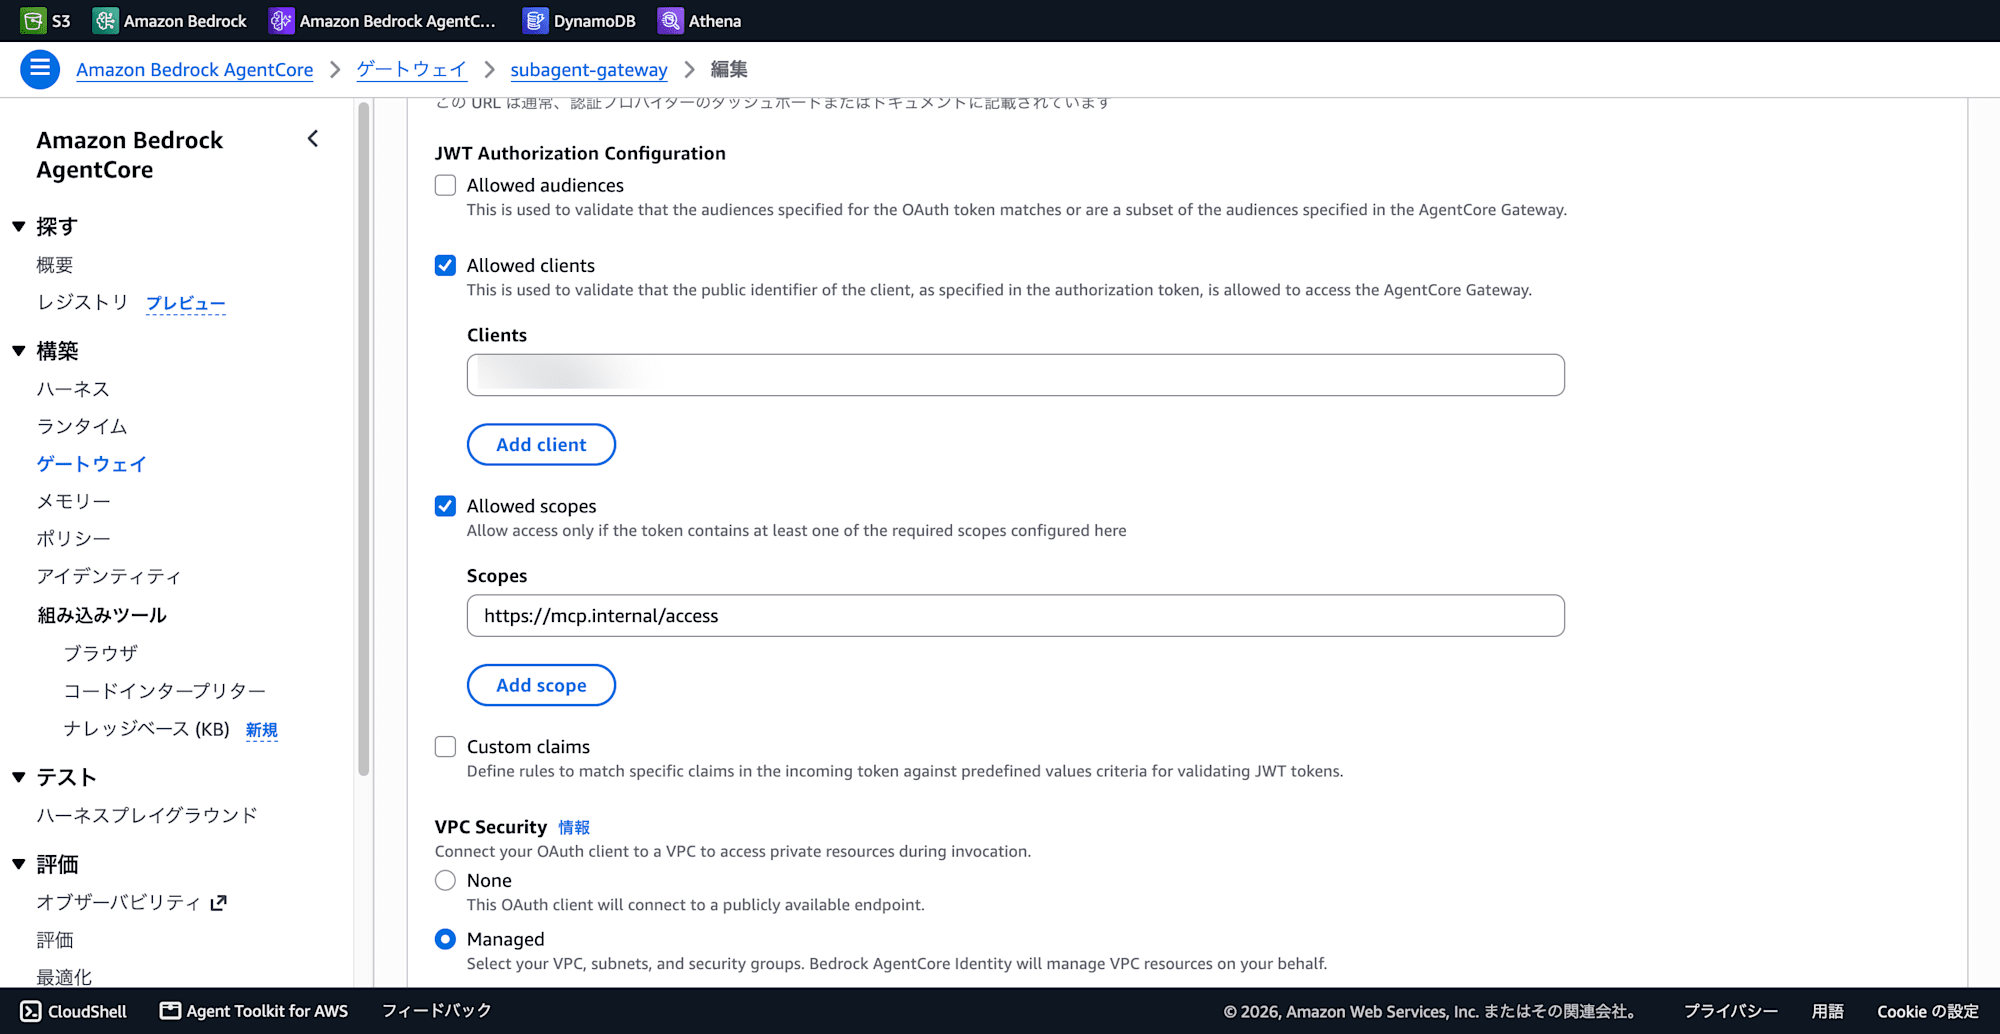Screen dimensions: 2000x1034
Task: Open 用語 in the footer
Action: click(x=1828, y=1011)
